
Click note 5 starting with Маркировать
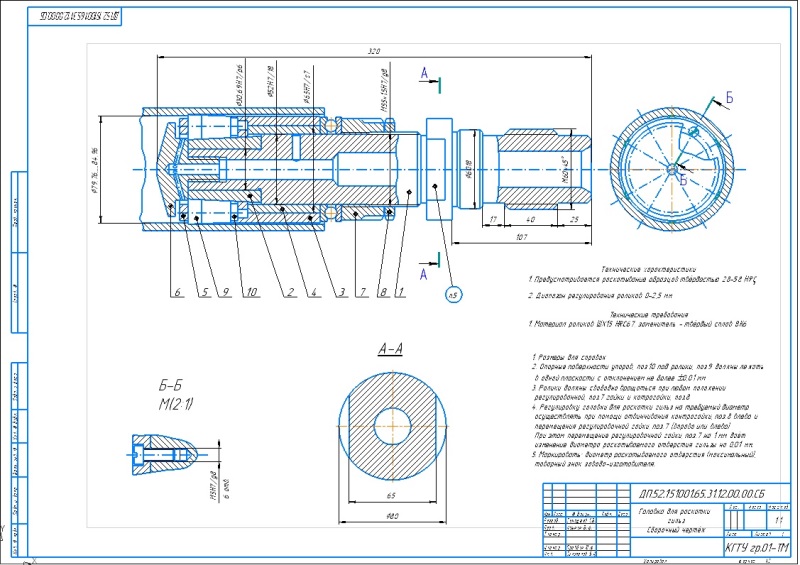[x=643, y=459]
